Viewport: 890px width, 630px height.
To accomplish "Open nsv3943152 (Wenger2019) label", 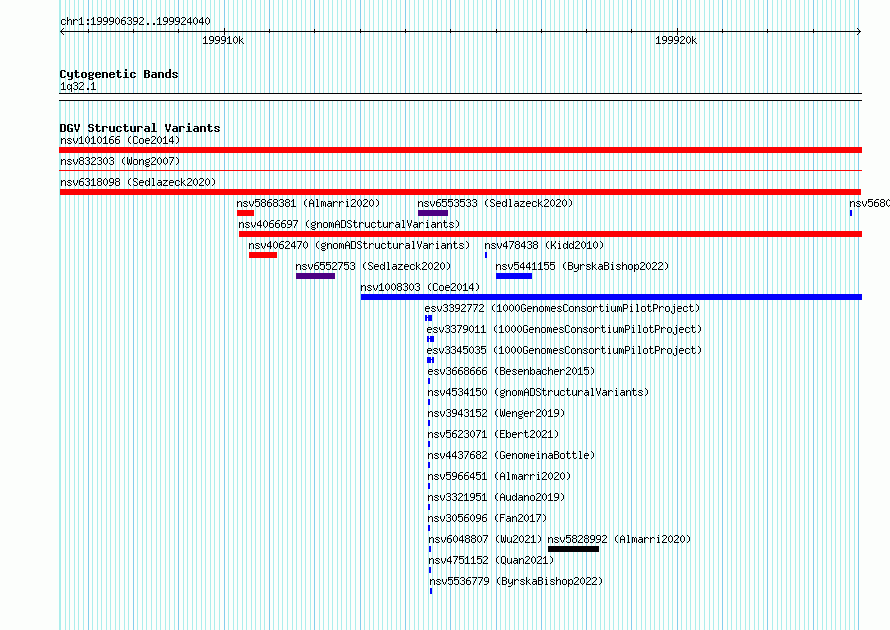I will click(x=496, y=413).
